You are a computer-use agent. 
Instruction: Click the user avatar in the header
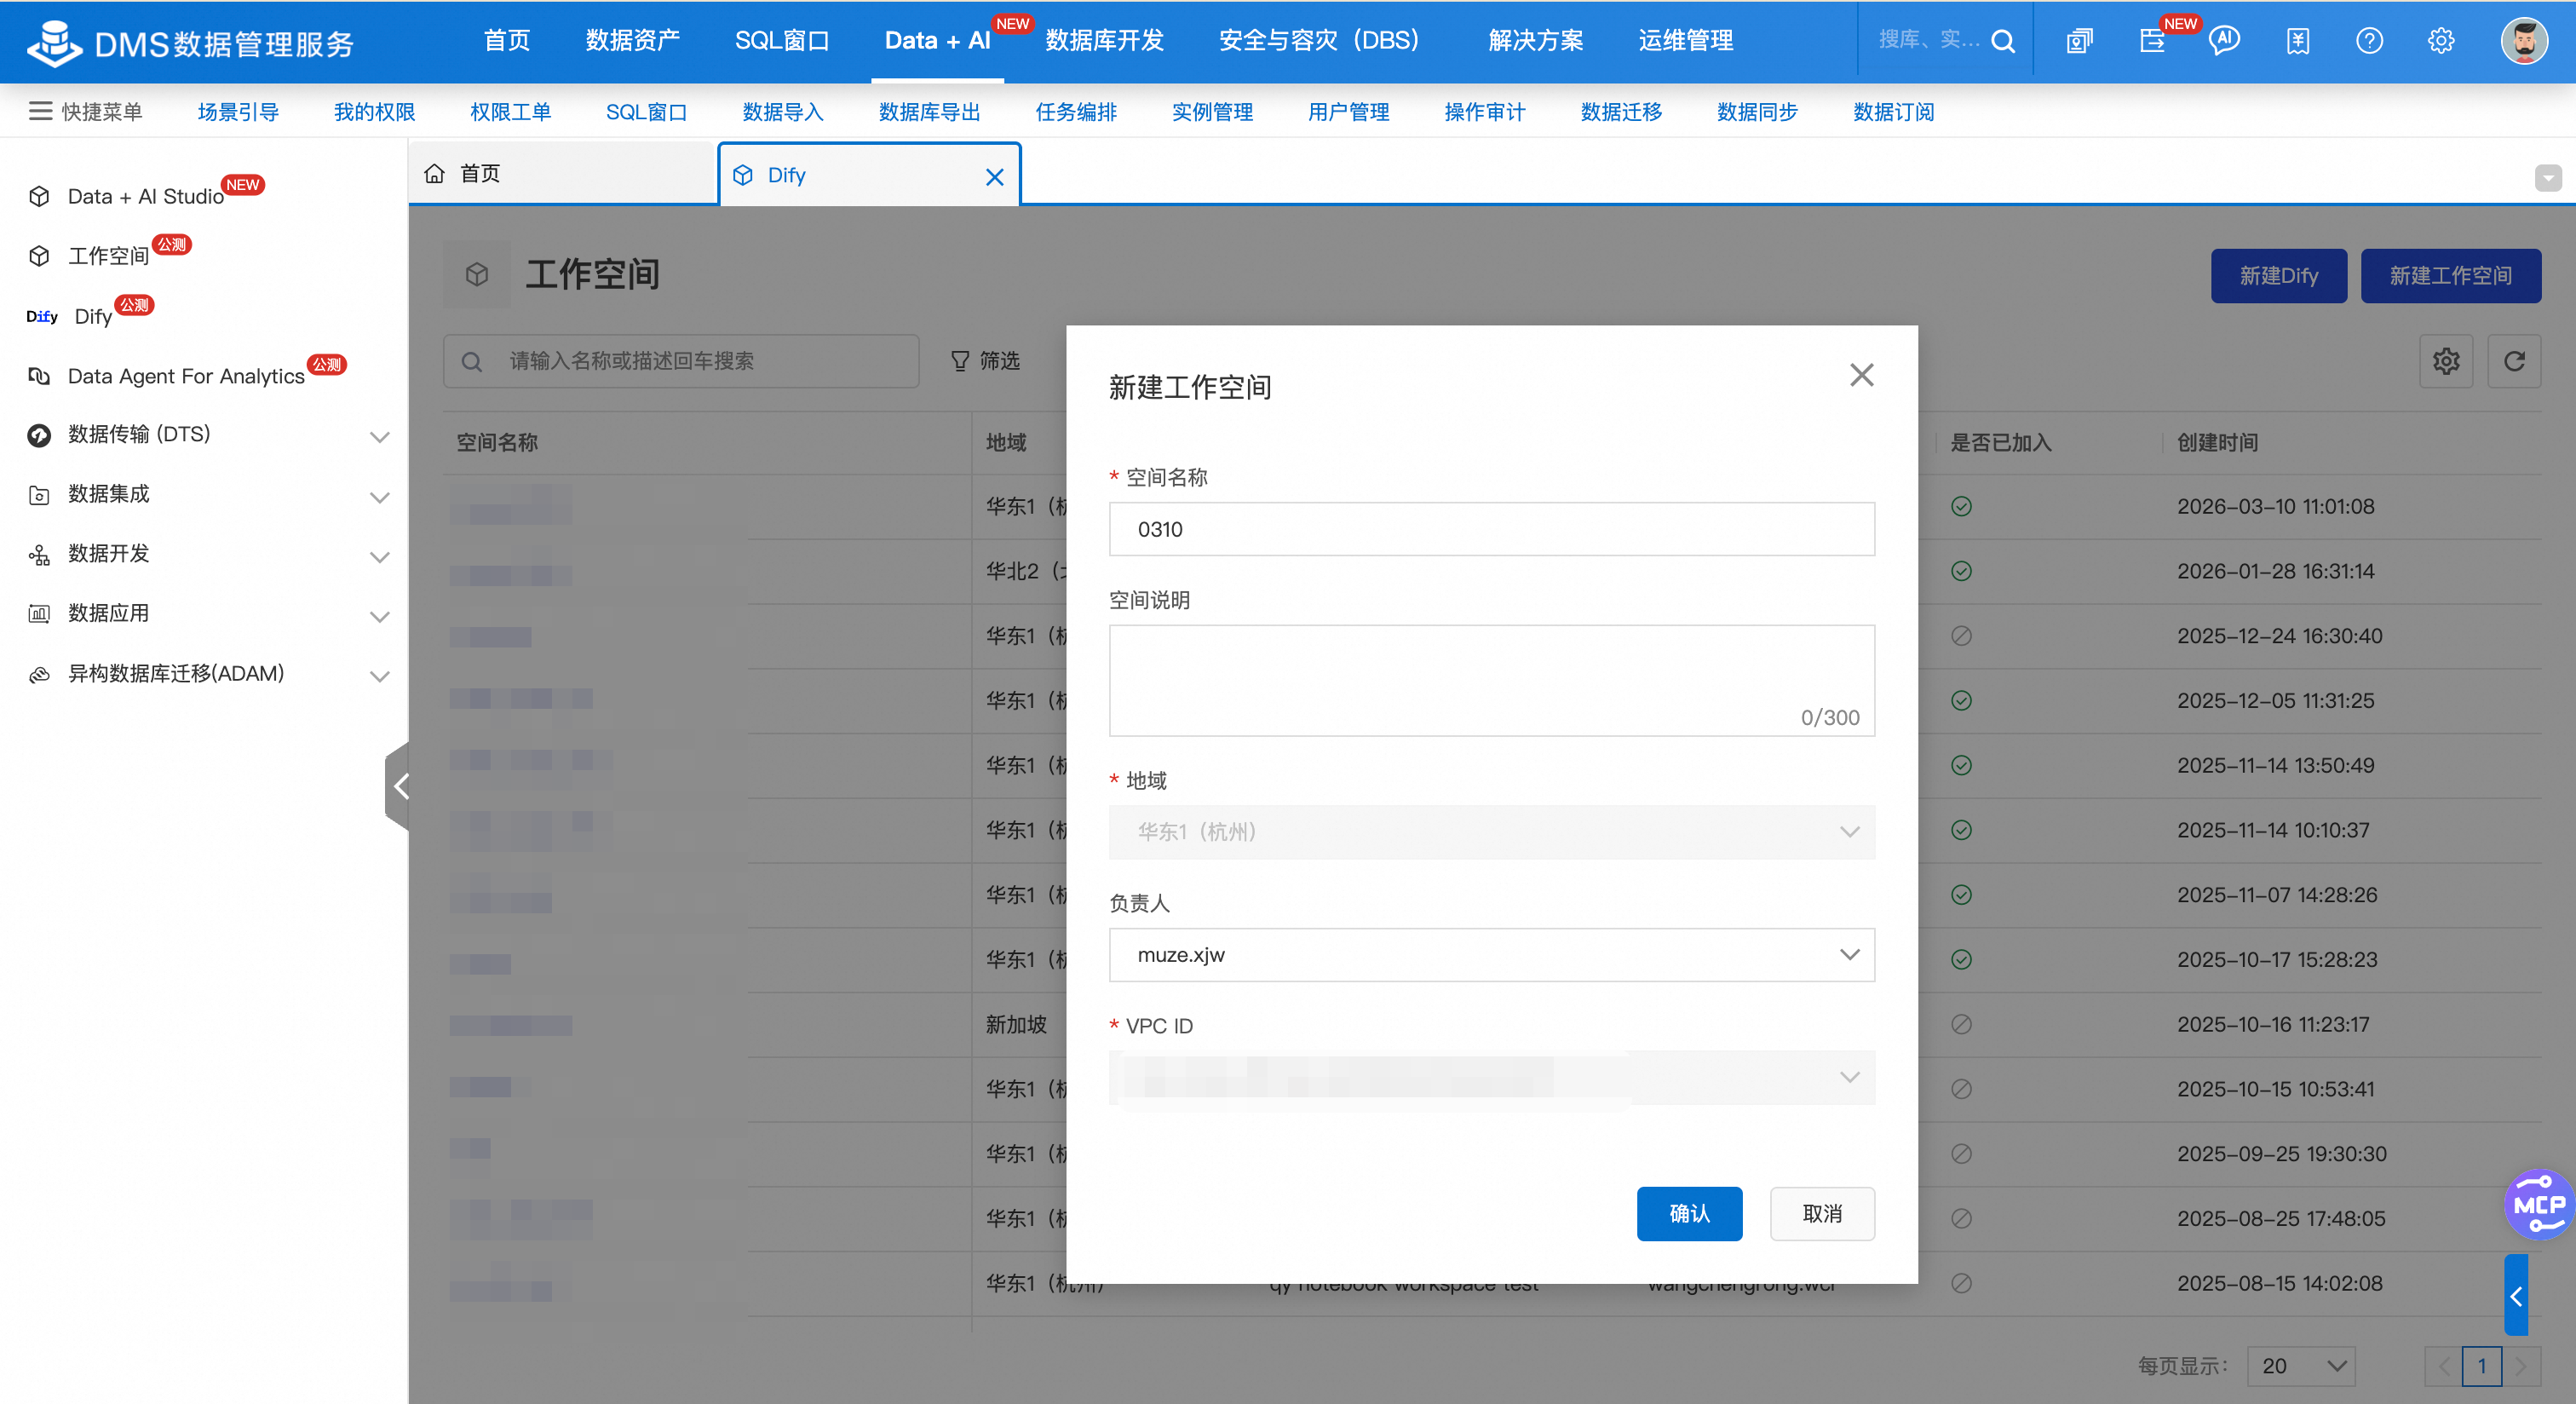click(x=2524, y=41)
